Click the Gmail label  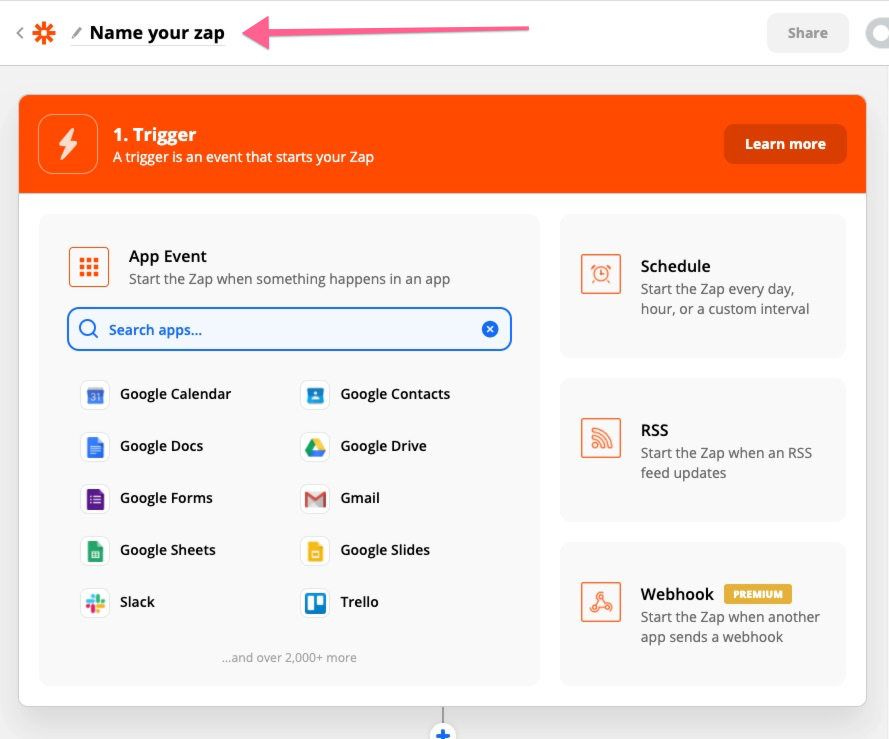360,498
